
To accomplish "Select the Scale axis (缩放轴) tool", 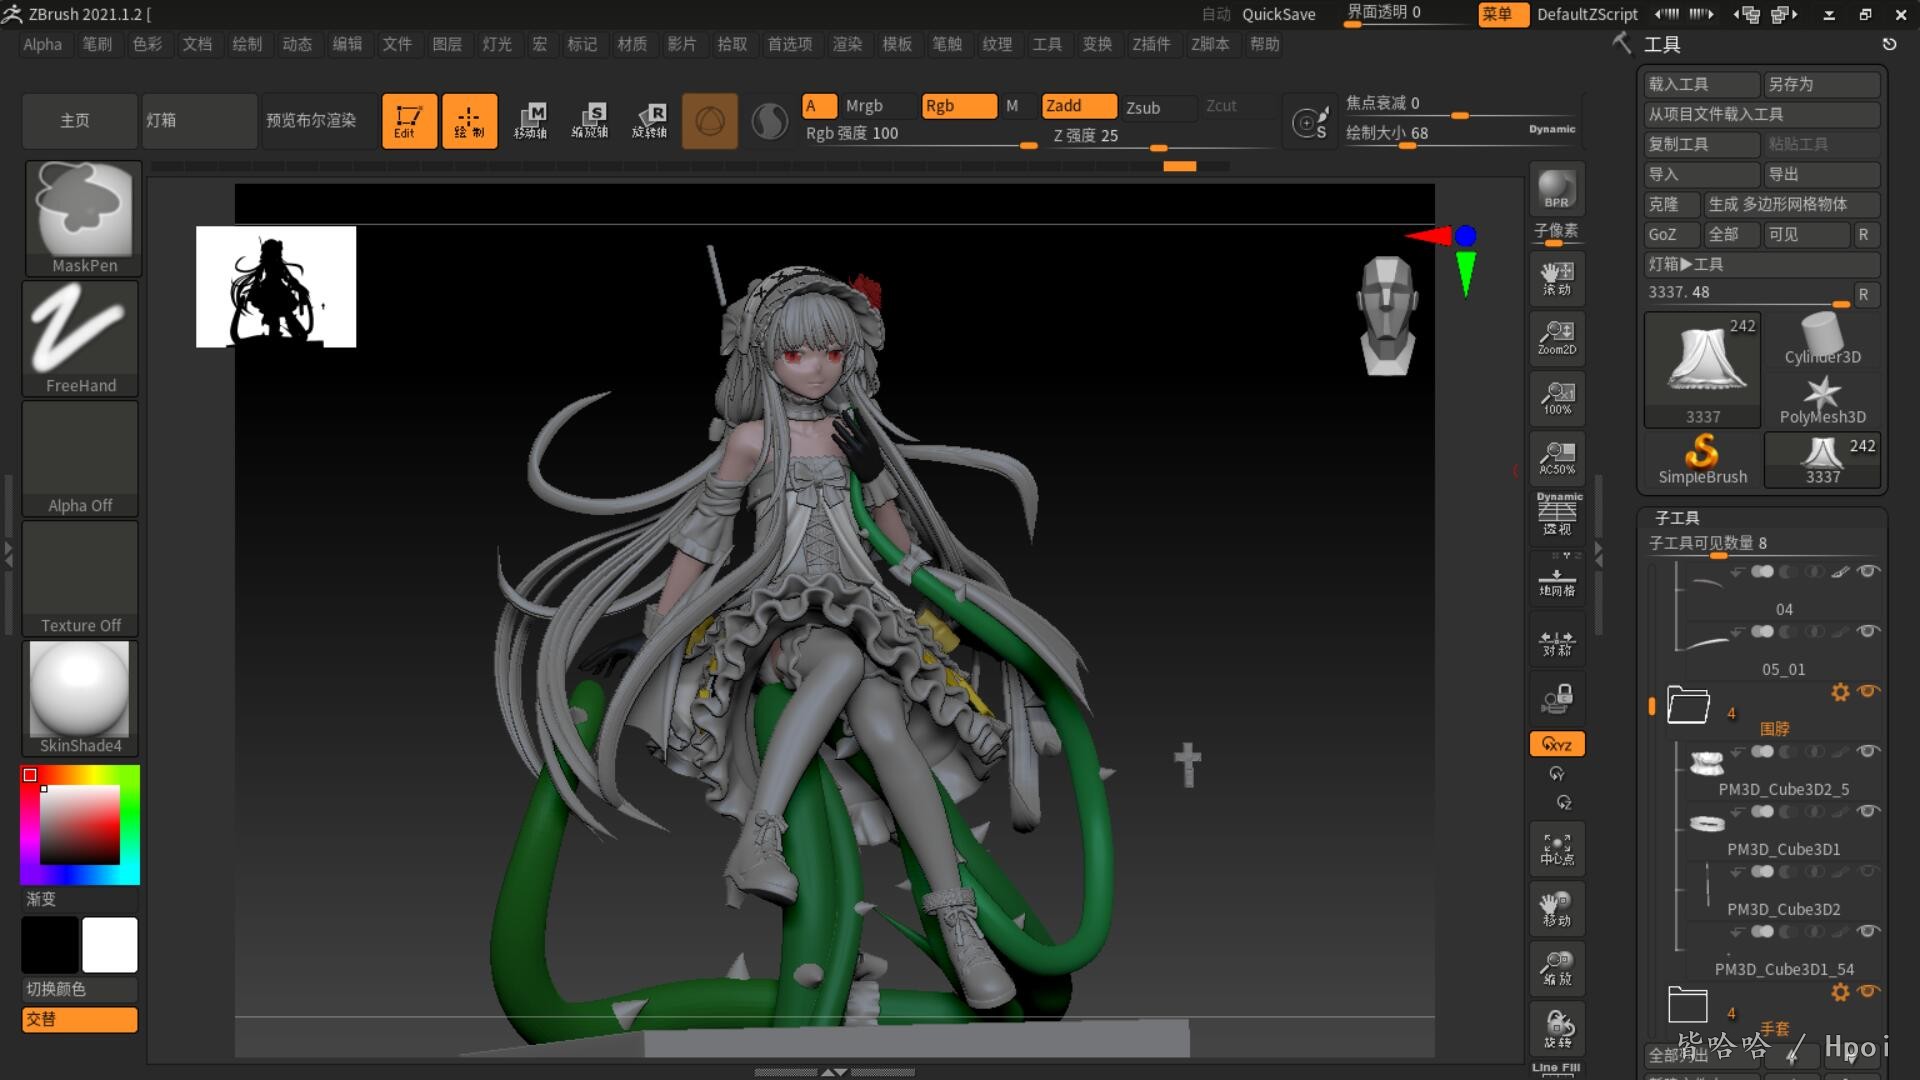I will (x=590, y=121).
